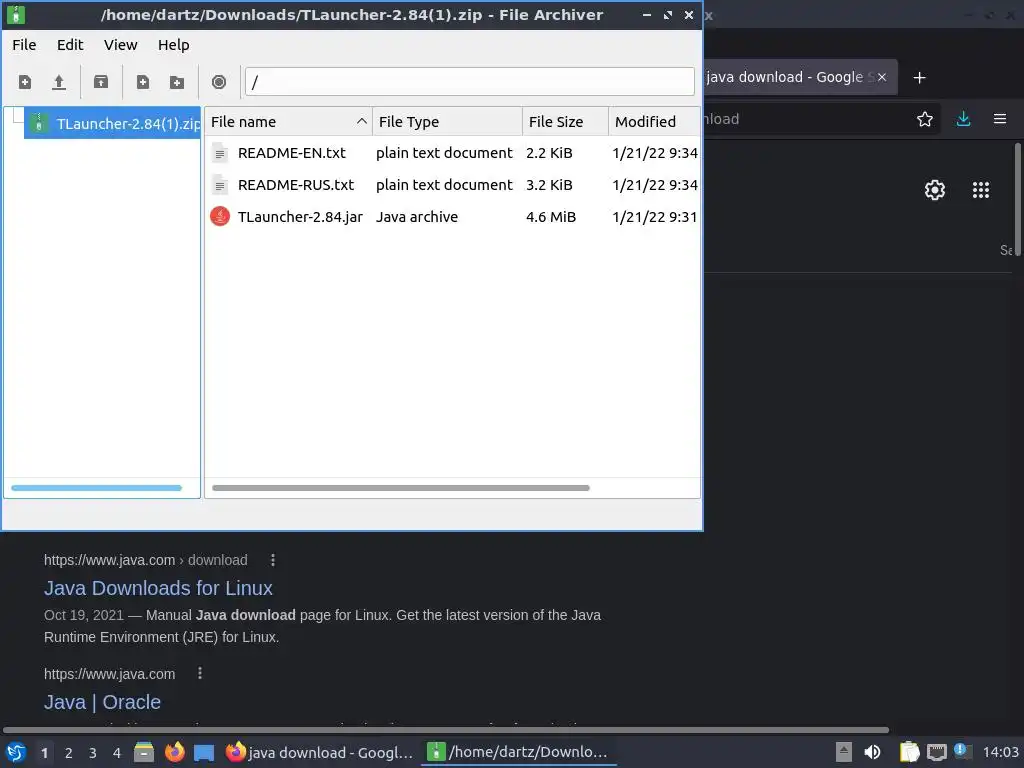Launch Firefox from the taskbar quick-launch
The width and height of the screenshot is (1024, 768).
174,752
